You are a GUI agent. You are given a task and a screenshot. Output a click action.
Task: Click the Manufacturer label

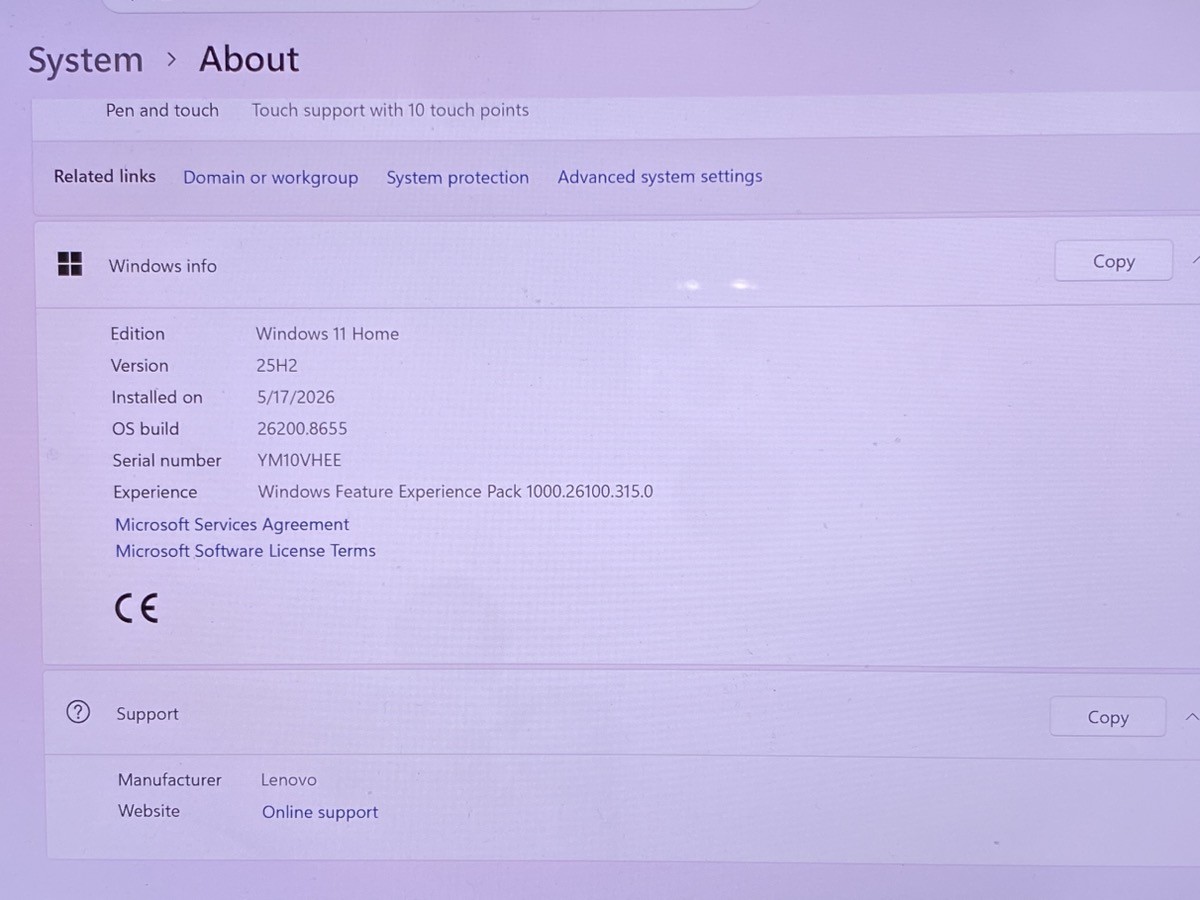(170, 779)
